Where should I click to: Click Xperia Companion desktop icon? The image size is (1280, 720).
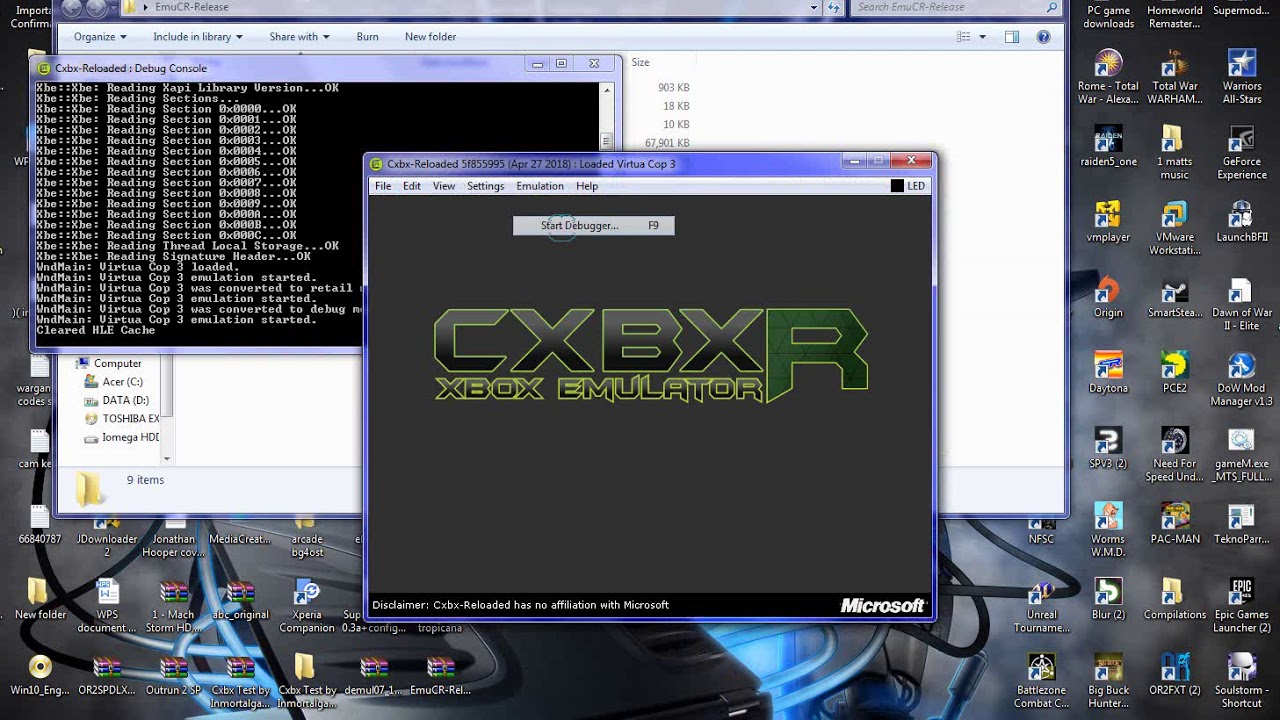tap(306, 606)
